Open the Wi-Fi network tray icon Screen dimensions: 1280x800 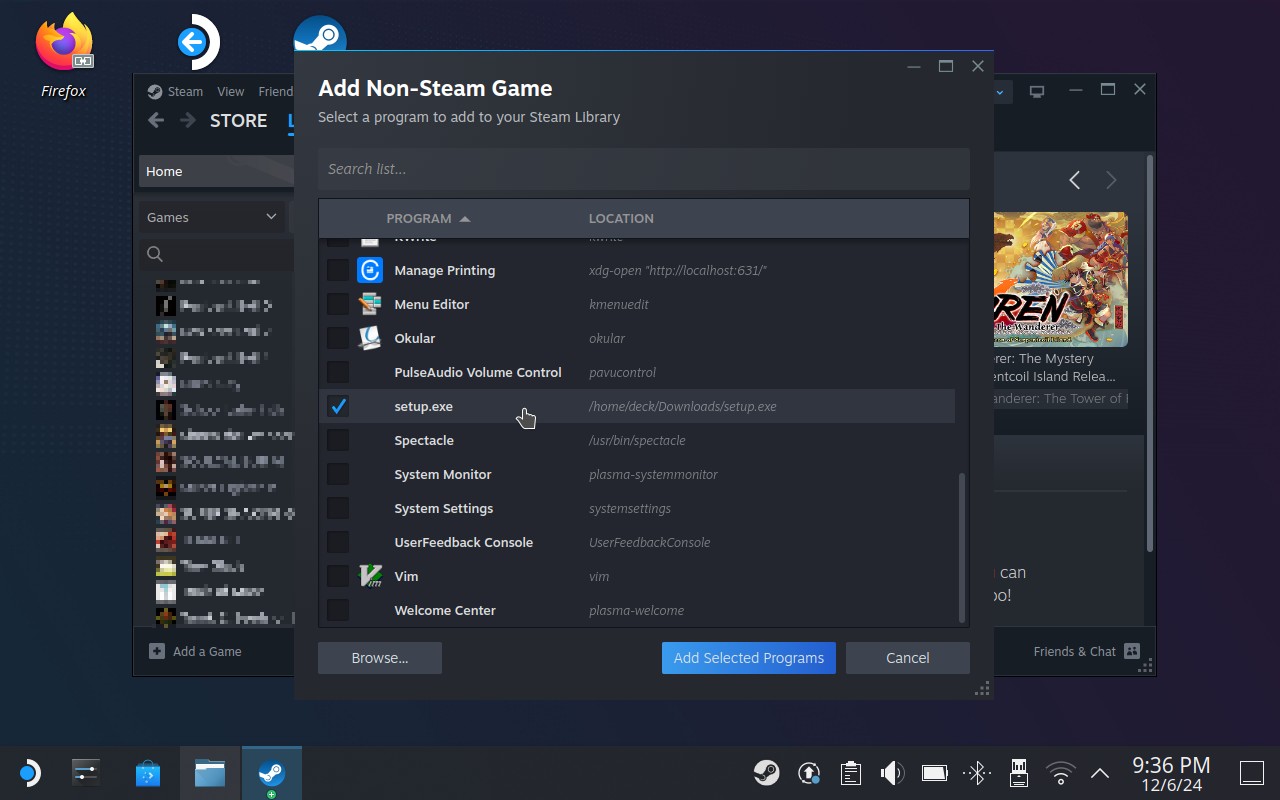tap(1060, 773)
